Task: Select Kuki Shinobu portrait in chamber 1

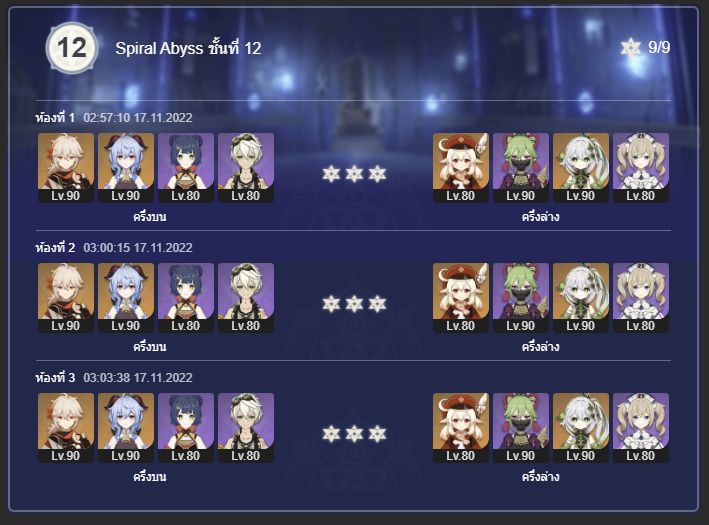Action: pyautogui.click(x=521, y=167)
